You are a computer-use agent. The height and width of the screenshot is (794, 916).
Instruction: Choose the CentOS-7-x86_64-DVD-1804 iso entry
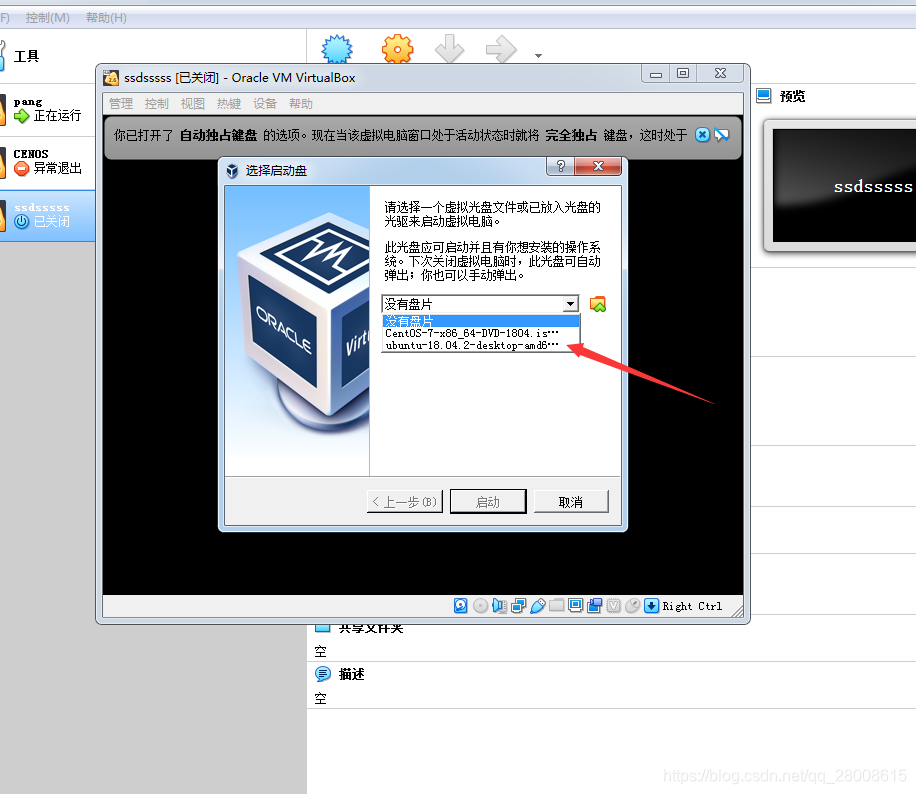[x=481, y=333]
